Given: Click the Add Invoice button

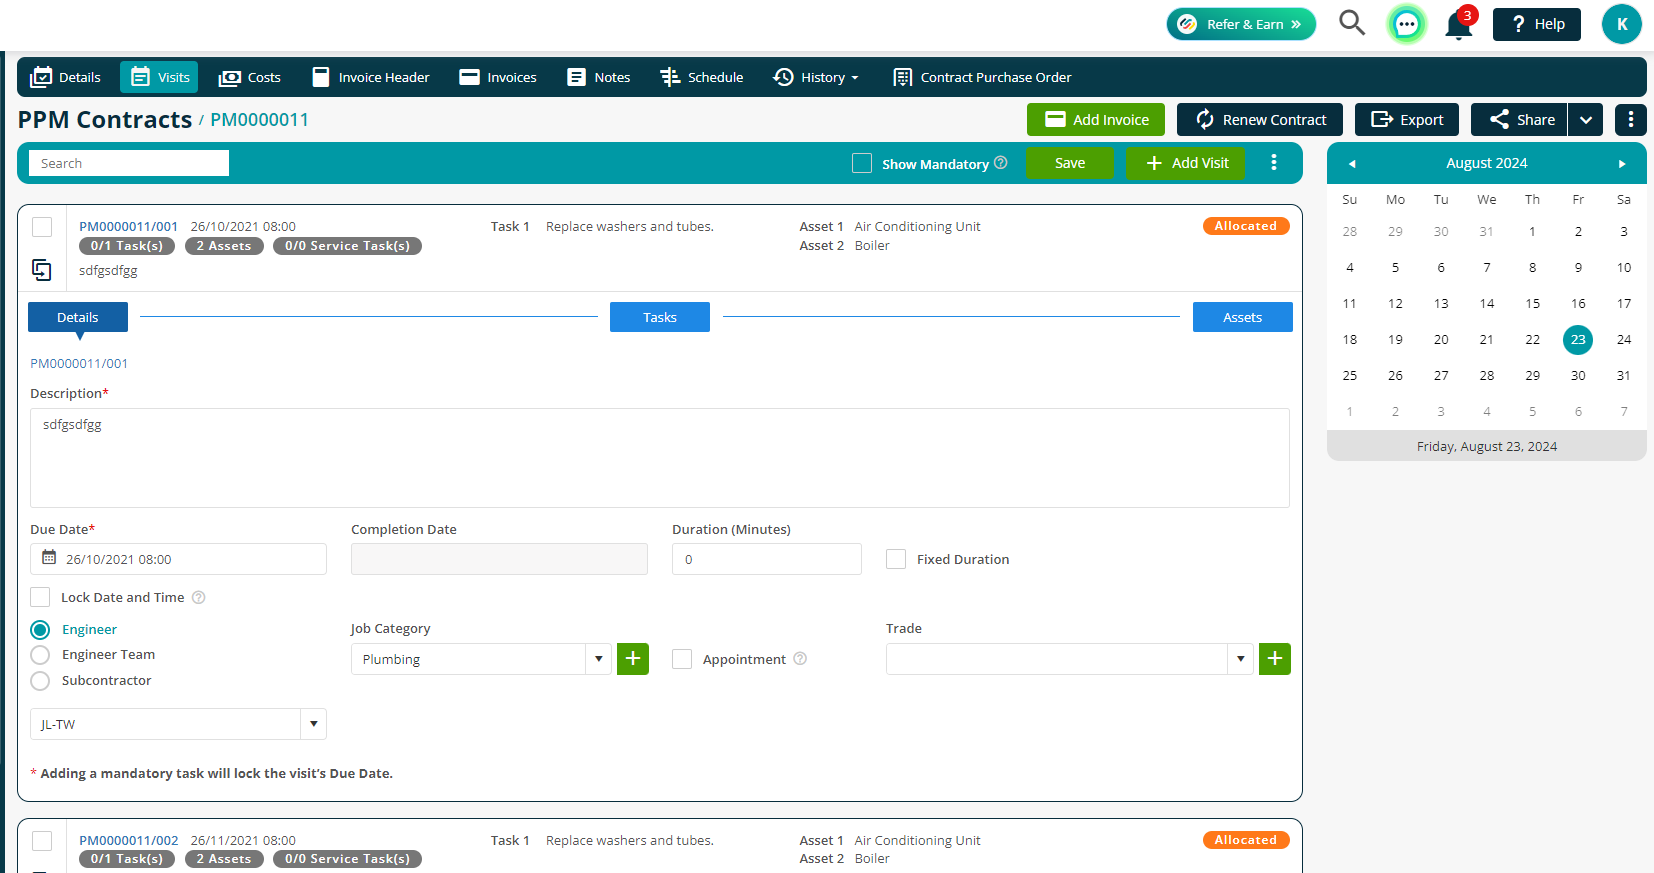Looking at the screenshot, I should [1096, 119].
